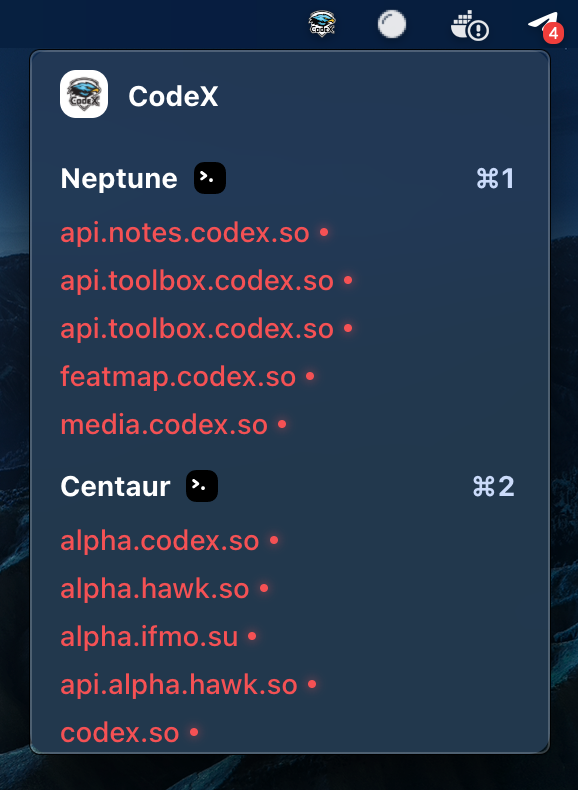Click the ⌘2 shortcut label for Centaur
Screen dimensions: 578x790
pos(494,487)
